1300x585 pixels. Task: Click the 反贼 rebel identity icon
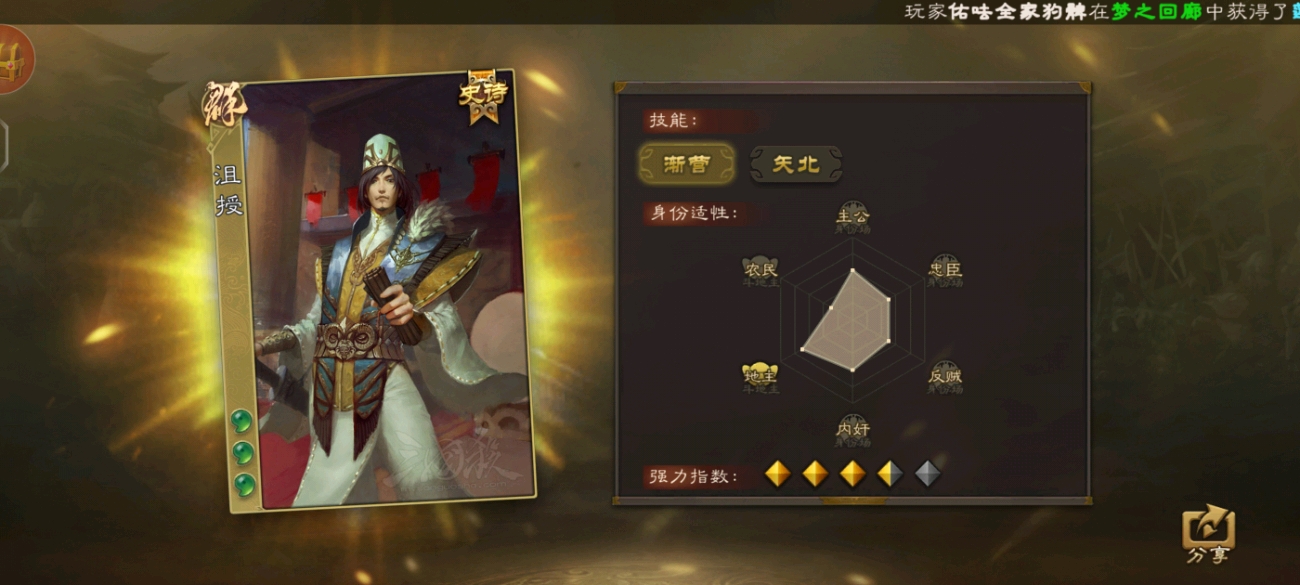[x=944, y=376]
